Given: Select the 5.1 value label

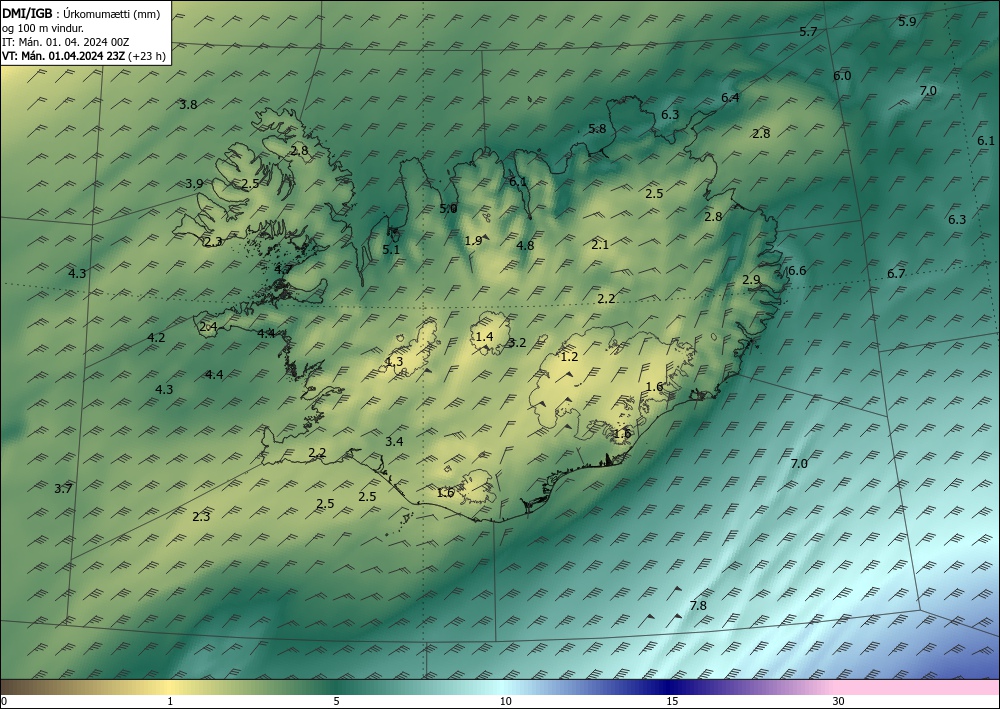Looking at the screenshot, I should tap(391, 250).
